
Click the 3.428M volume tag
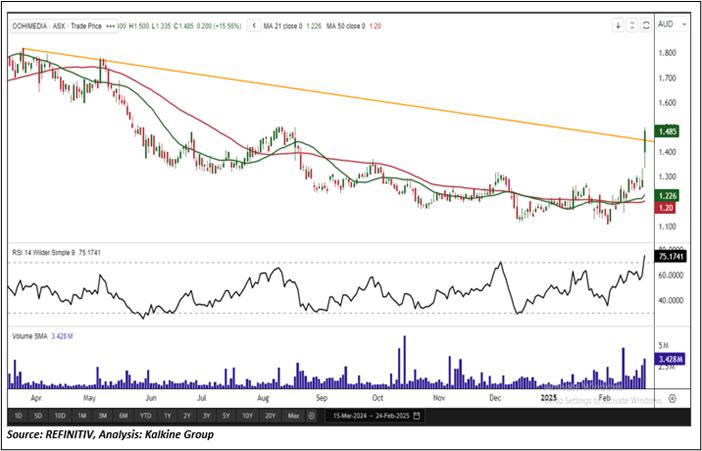coord(670,359)
